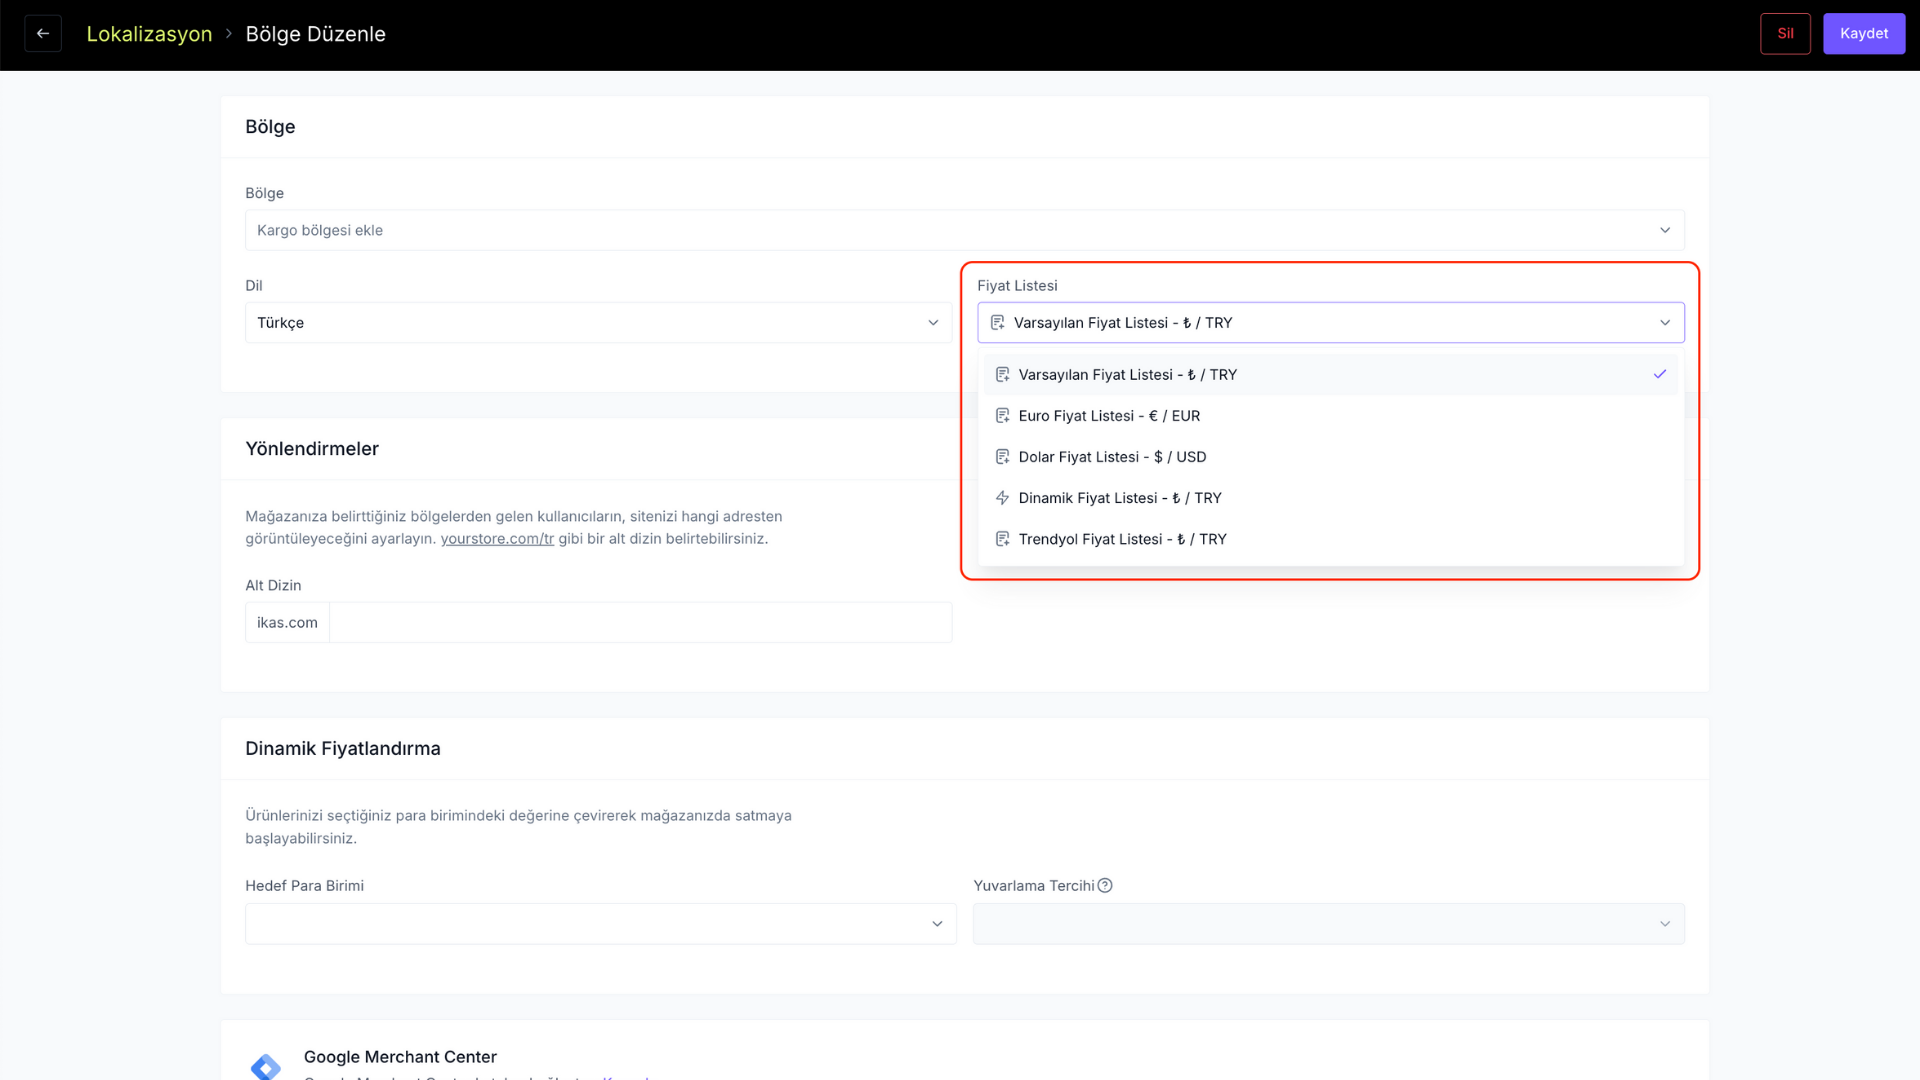The width and height of the screenshot is (1920, 1080).
Task: Select Varsayılan Fiyat Listesi - ₺ / TRY option
Action: coord(1330,374)
